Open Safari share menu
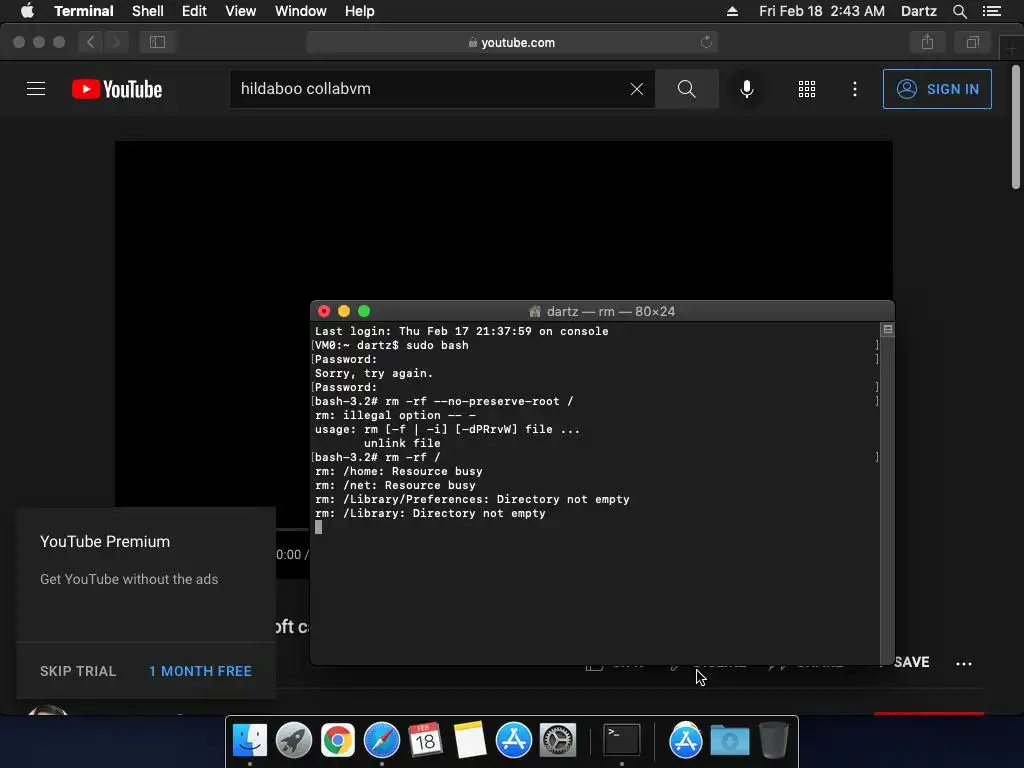Image resolution: width=1024 pixels, height=768 pixels. tap(927, 42)
